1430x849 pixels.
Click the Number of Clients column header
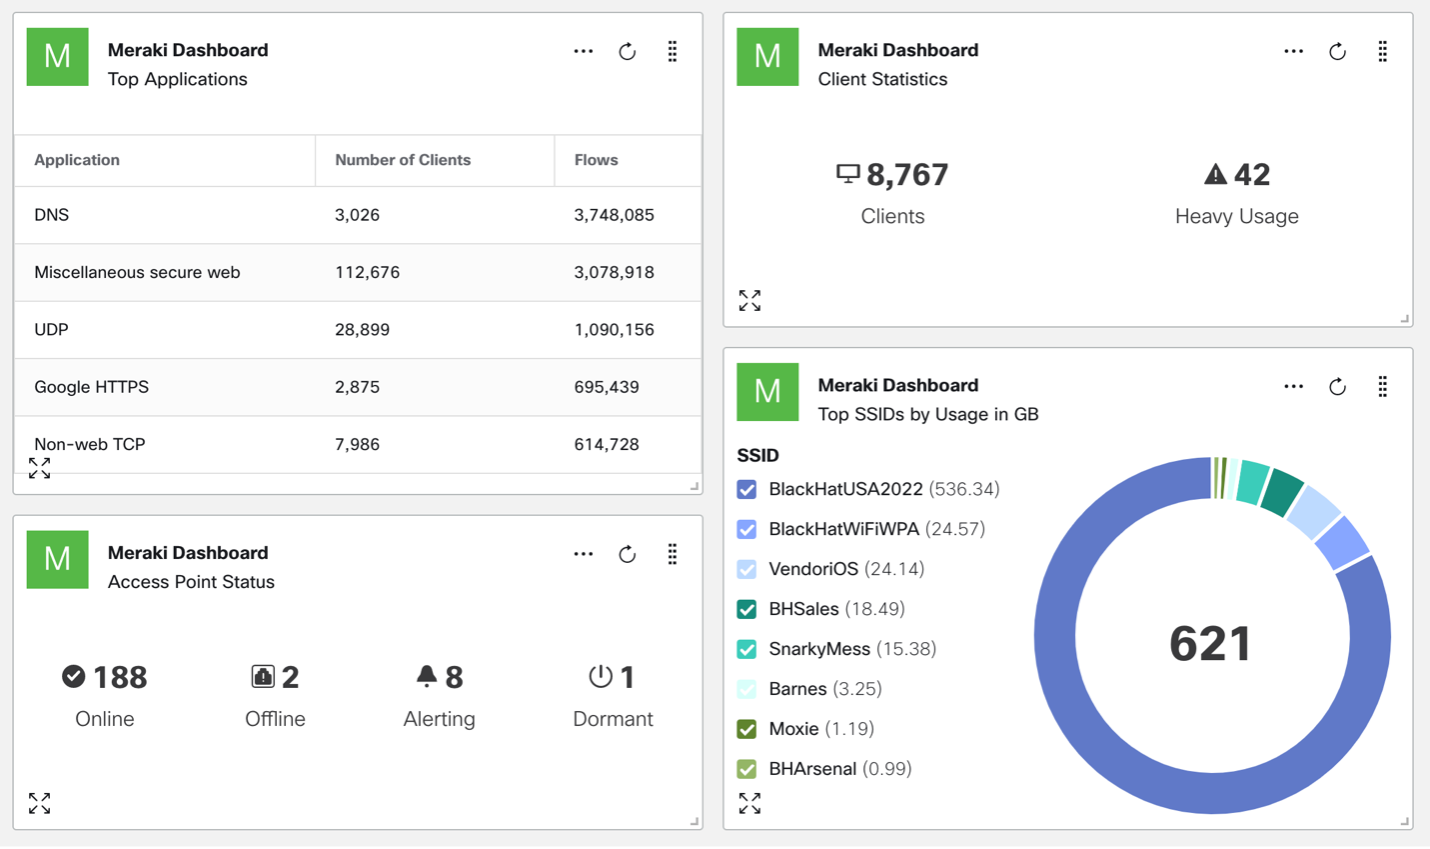(x=402, y=160)
